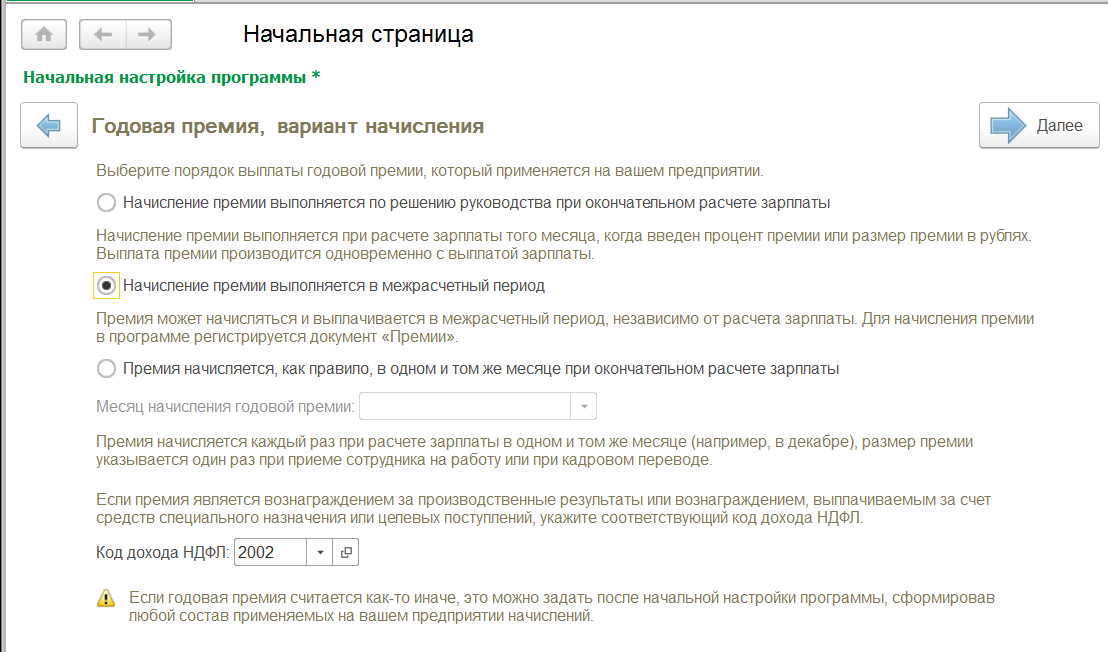Return to previous setup step blue arrow
The width and height of the screenshot is (1108, 652).
tap(49, 126)
